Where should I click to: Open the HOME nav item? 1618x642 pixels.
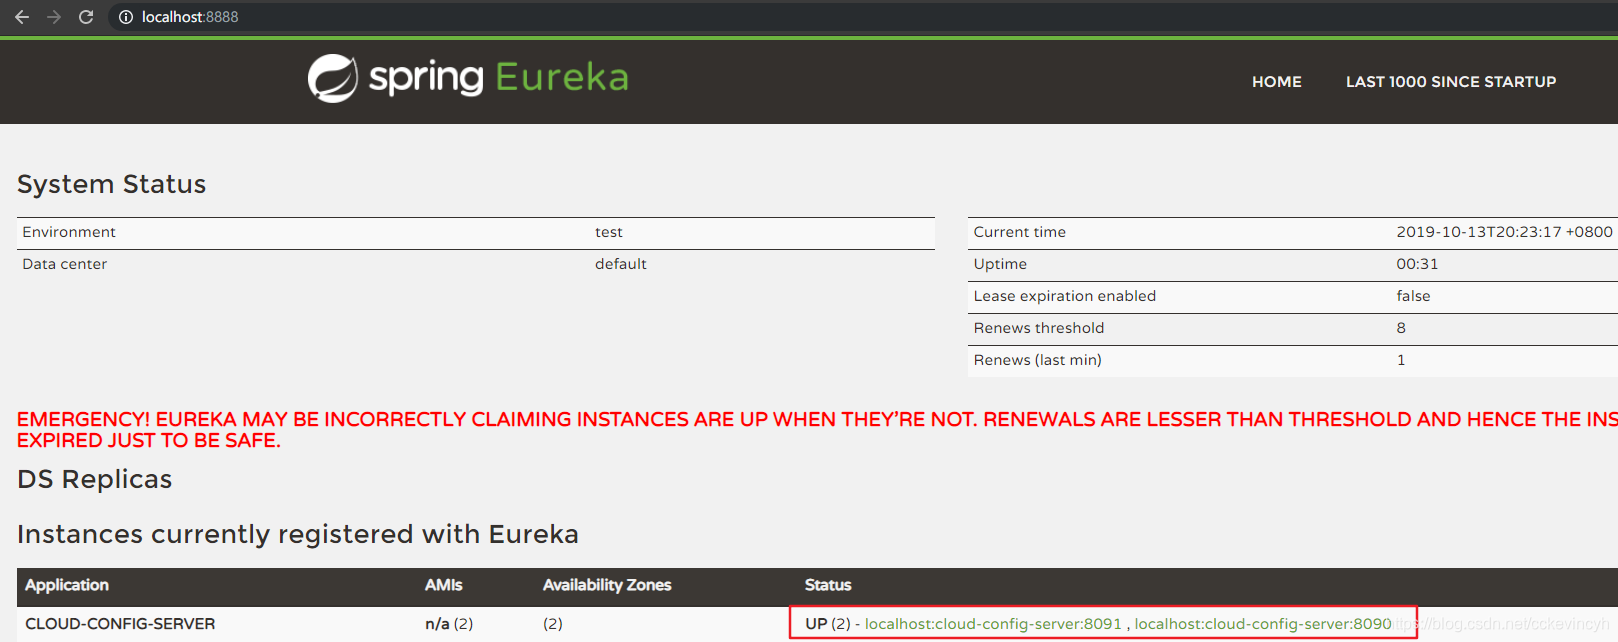tap(1277, 82)
